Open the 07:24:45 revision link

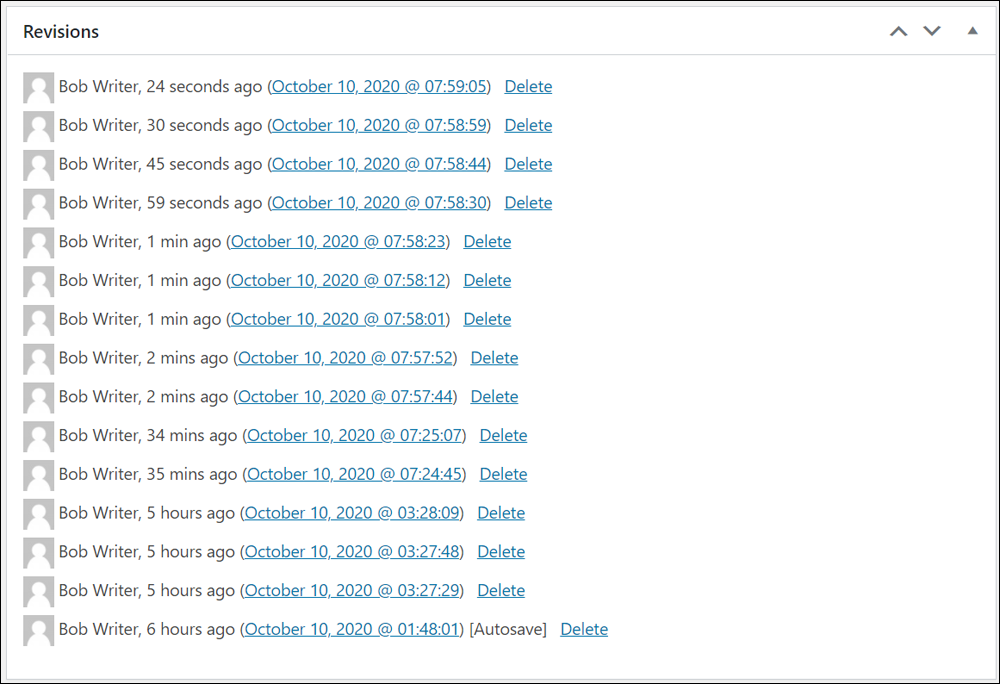[355, 474]
